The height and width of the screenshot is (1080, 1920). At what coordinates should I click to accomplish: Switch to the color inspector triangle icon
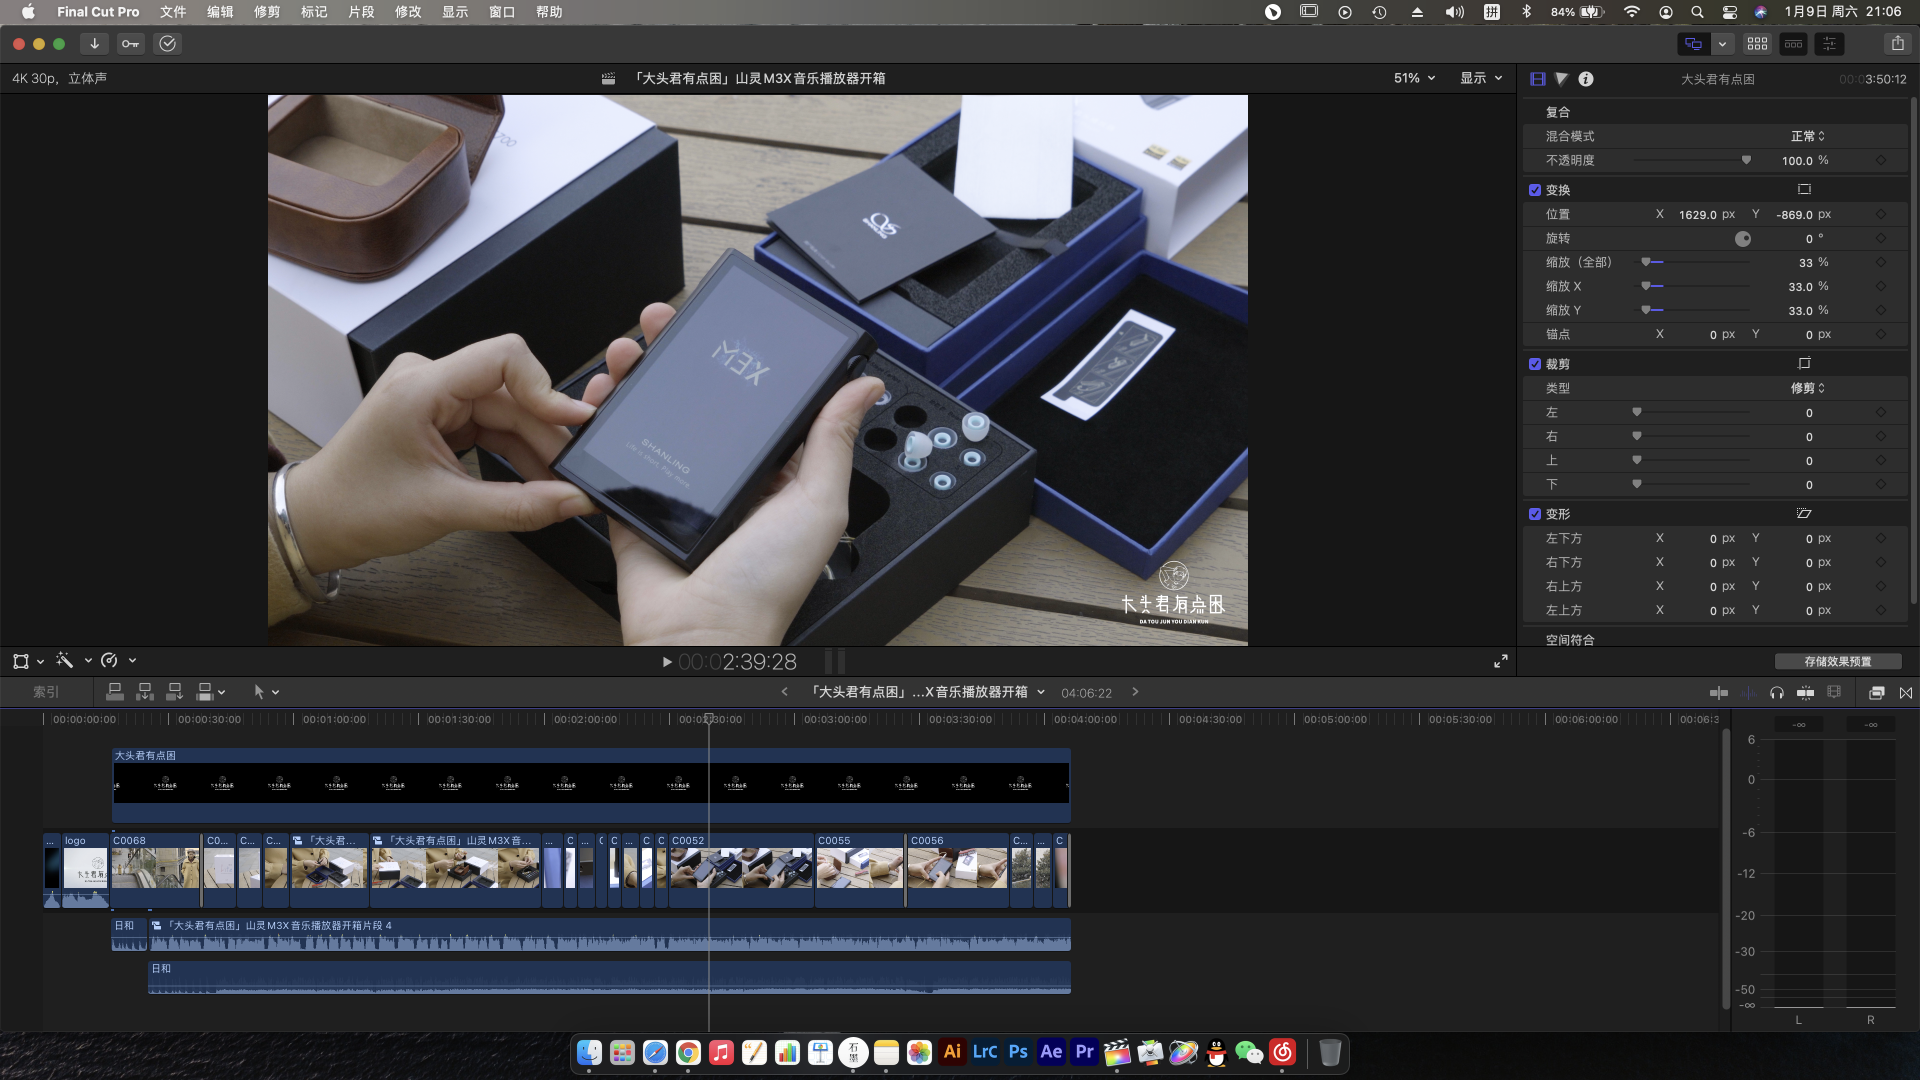coord(1561,79)
